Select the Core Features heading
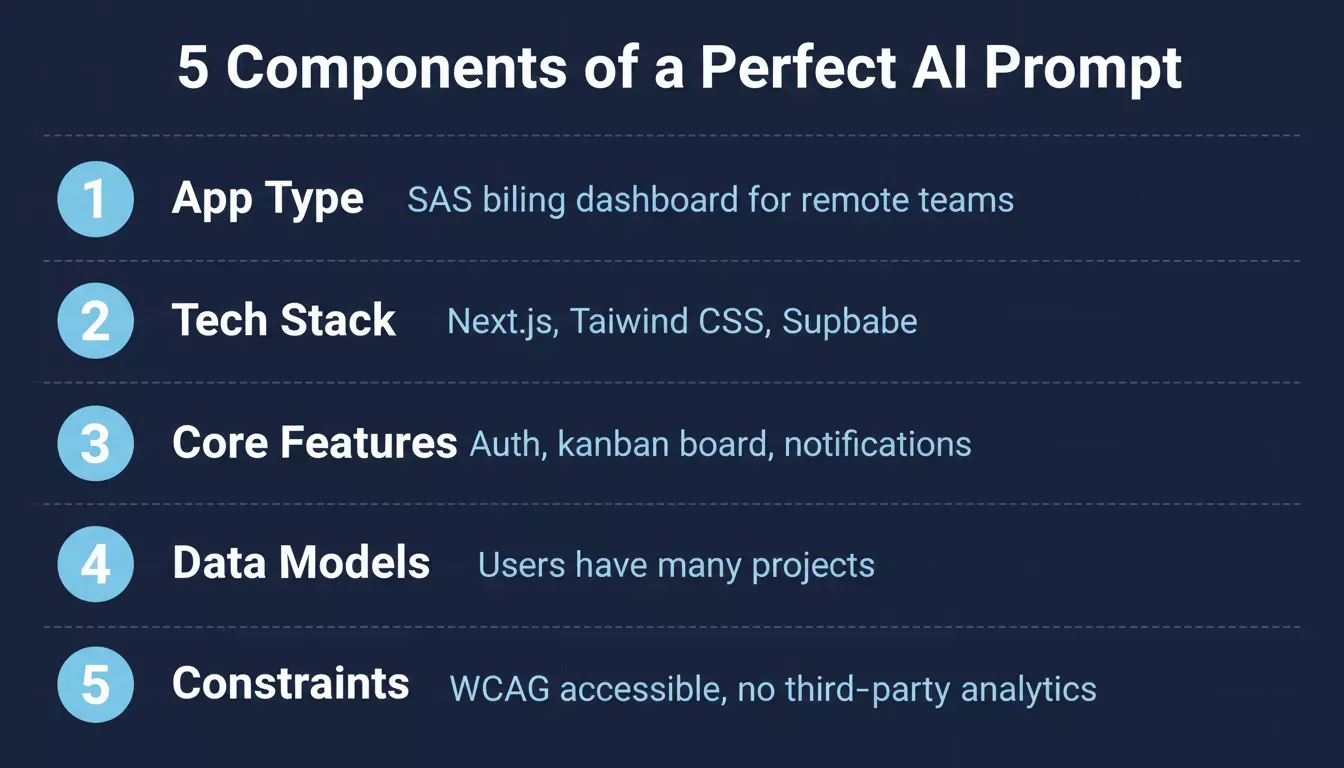This screenshot has width=1344, height=768. point(314,442)
